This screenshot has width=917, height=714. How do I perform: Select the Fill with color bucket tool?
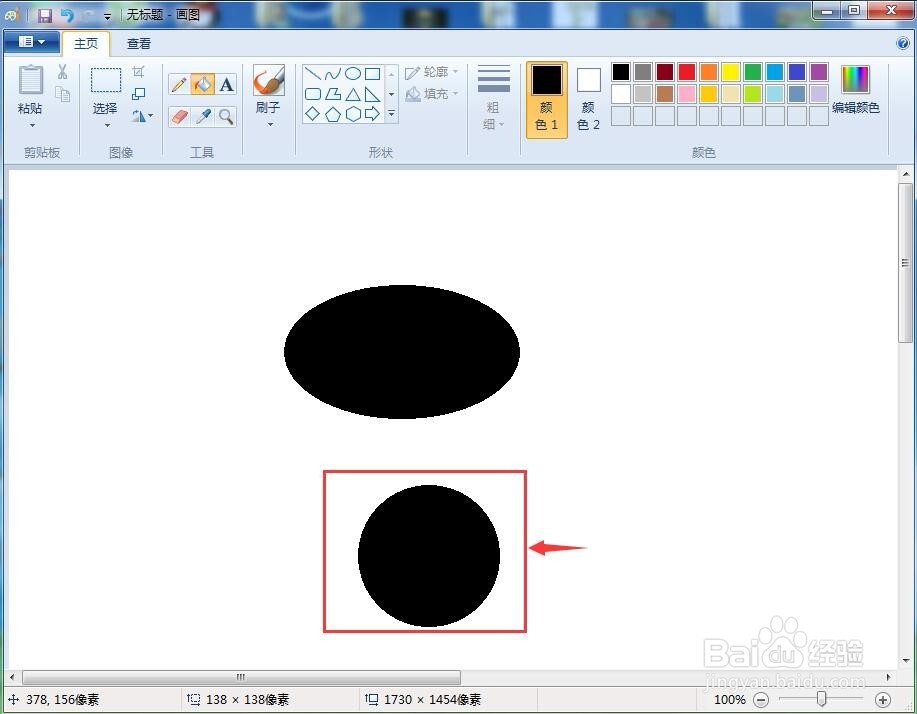pyautogui.click(x=203, y=85)
